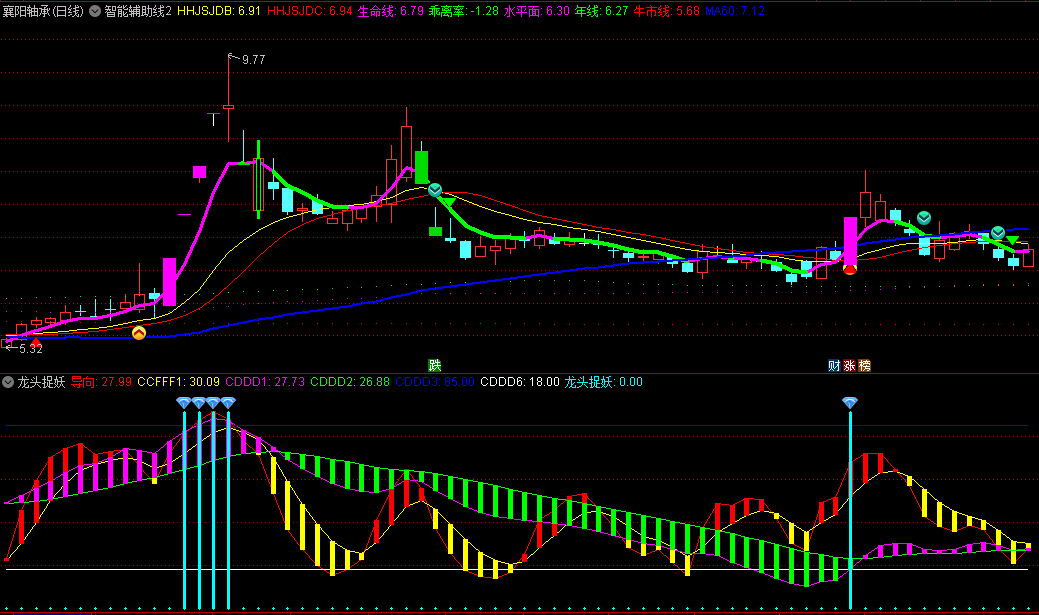Click the yellow up-chevron buy signal icon
This screenshot has width=1039, height=615.
pyautogui.click(x=138, y=333)
